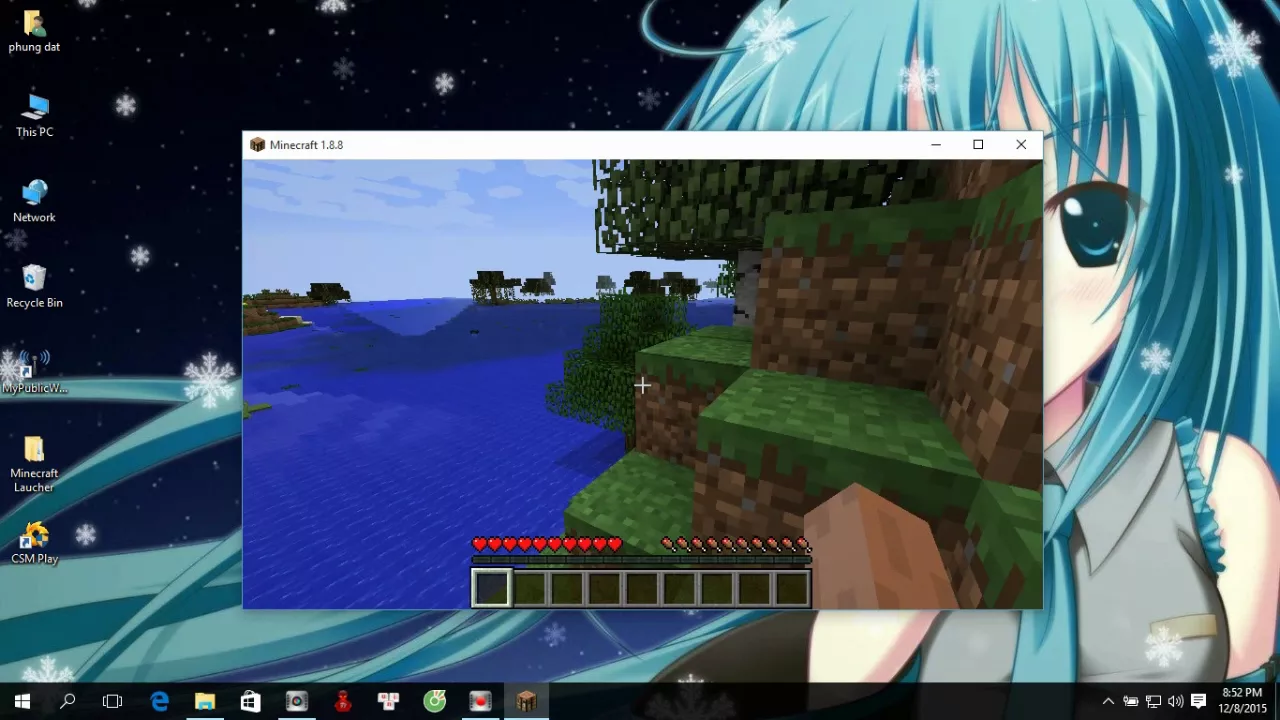
Task: Open Task View from the taskbar
Action: (112, 702)
